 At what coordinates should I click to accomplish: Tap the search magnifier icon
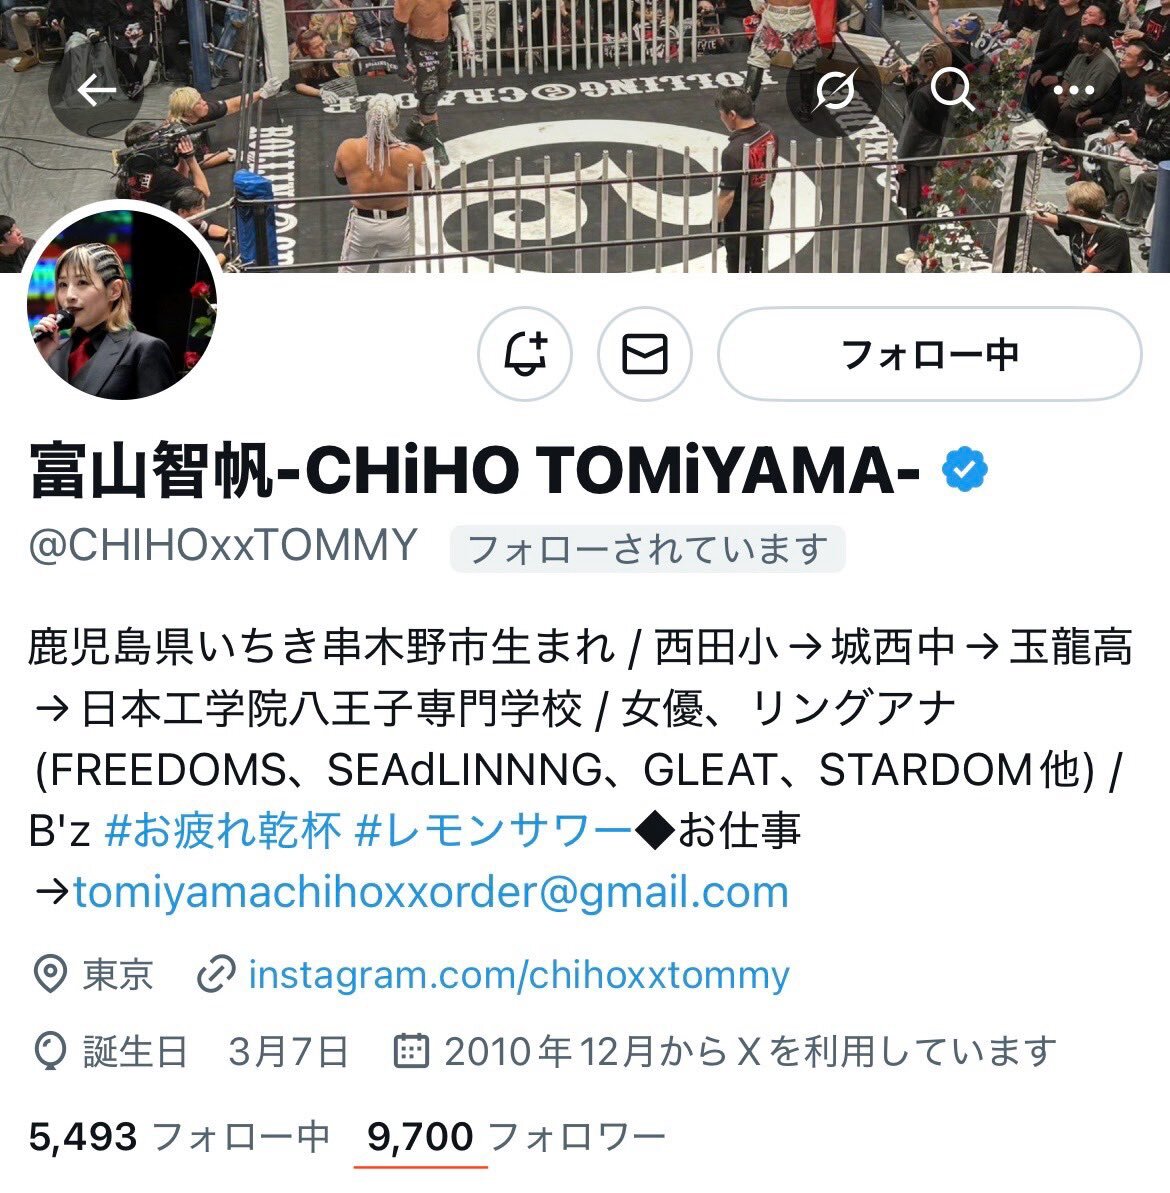pyautogui.click(x=952, y=91)
